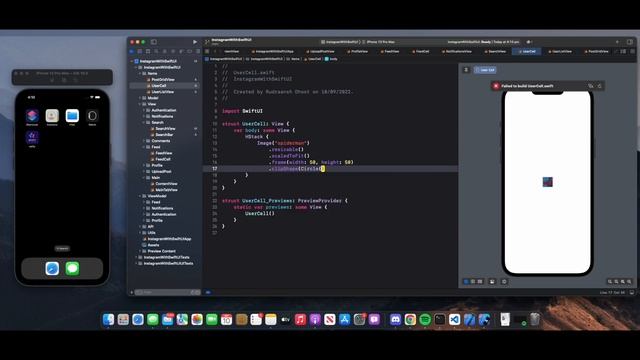Collapse the Home folder in navigator
Image resolution: width=640 pixels, height=360 pixels.
[x=140, y=73]
